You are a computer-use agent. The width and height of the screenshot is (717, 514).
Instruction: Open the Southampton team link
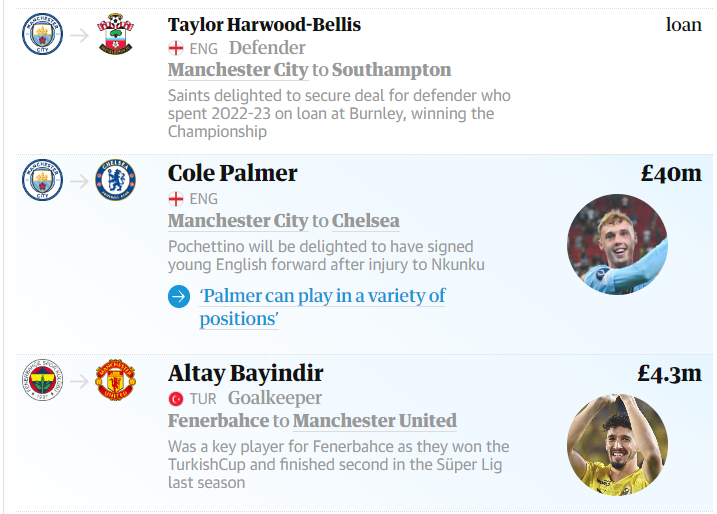[x=391, y=70]
